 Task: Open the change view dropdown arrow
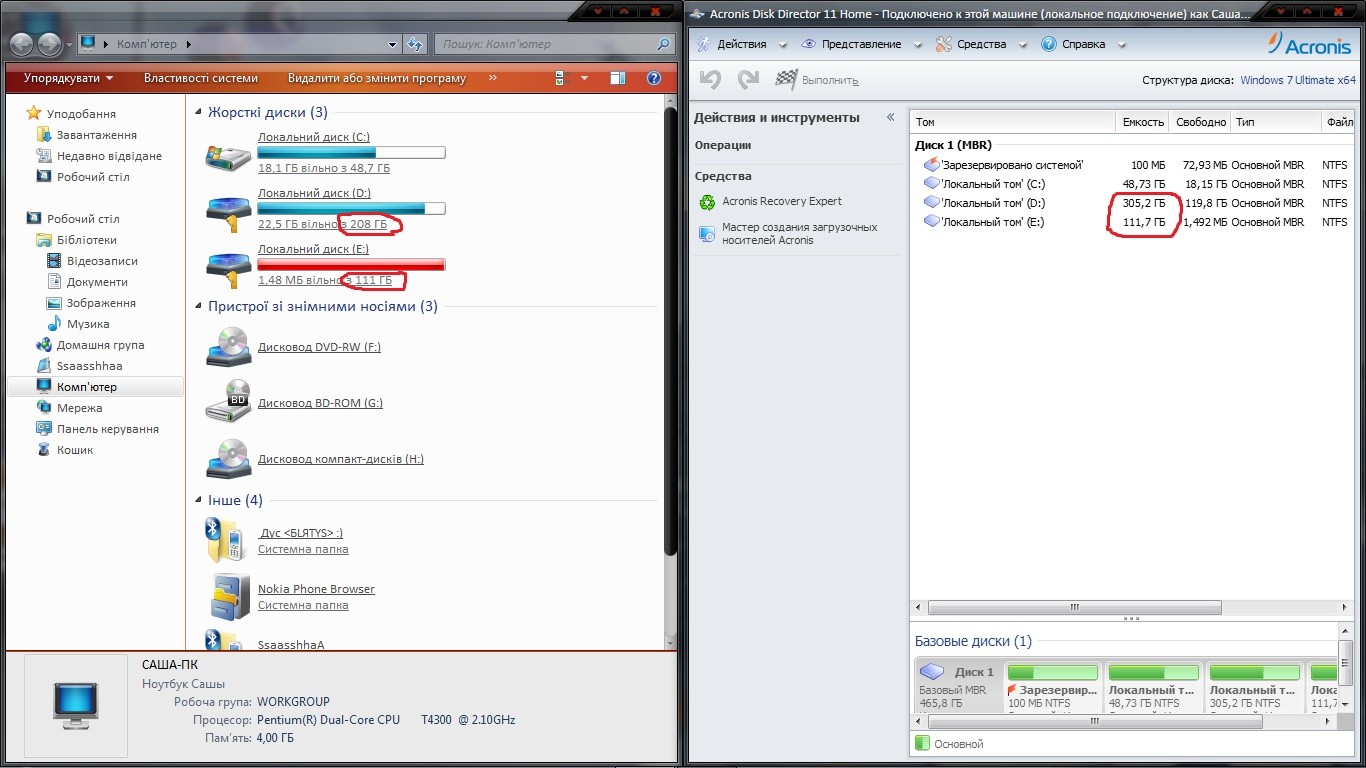click(x=585, y=78)
